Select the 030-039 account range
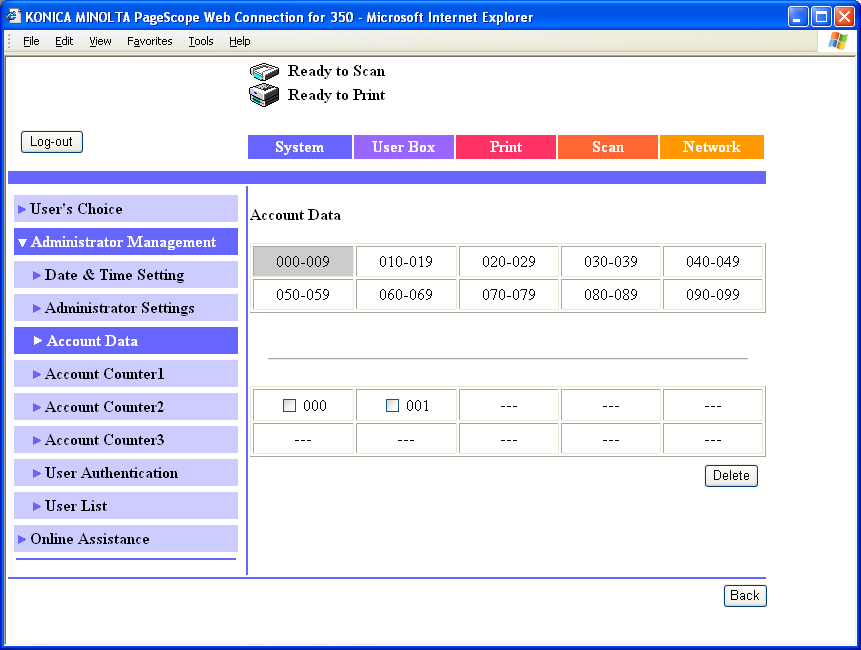Image resolution: width=861 pixels, height=650 pixels. [x=611, y=261]
